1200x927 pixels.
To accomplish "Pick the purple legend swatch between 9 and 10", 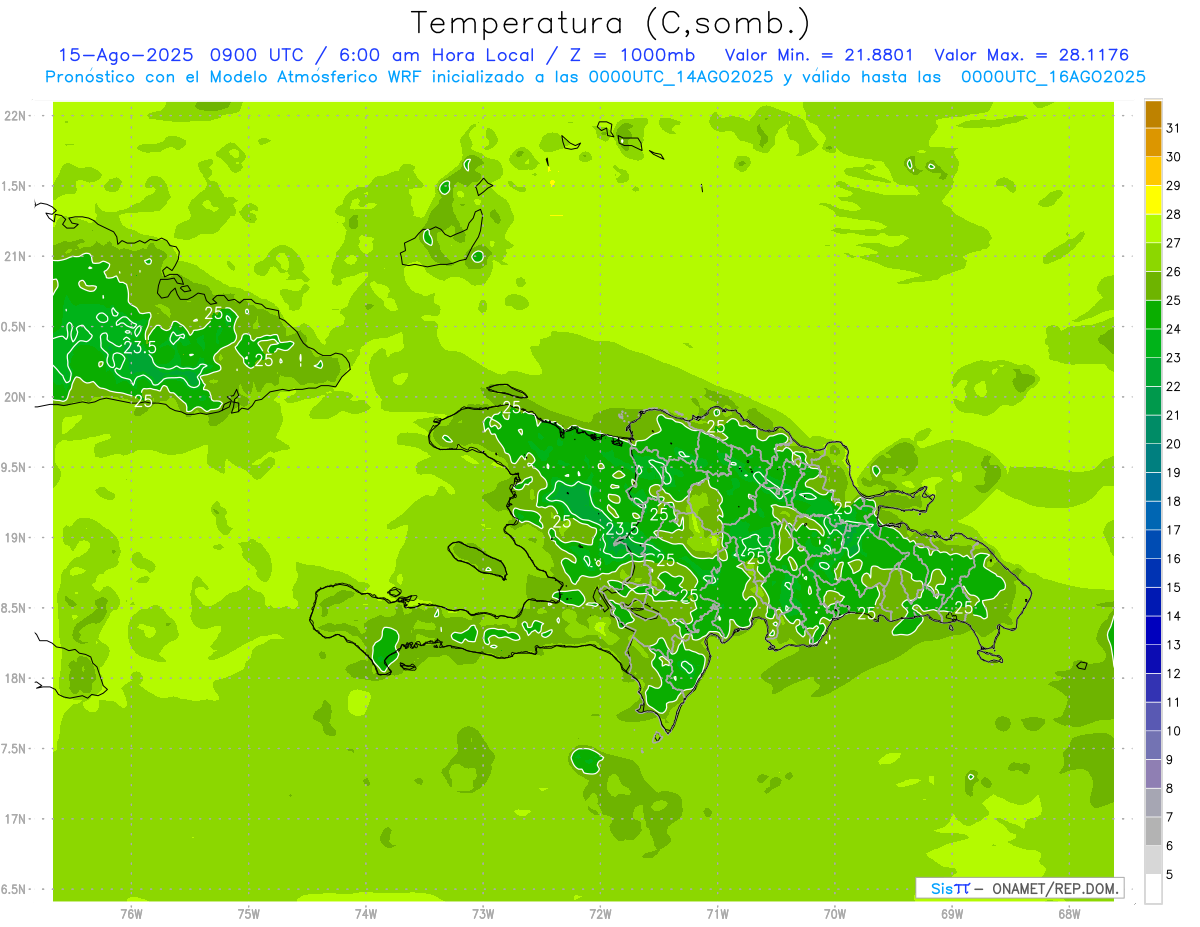I will [1154, 745].
